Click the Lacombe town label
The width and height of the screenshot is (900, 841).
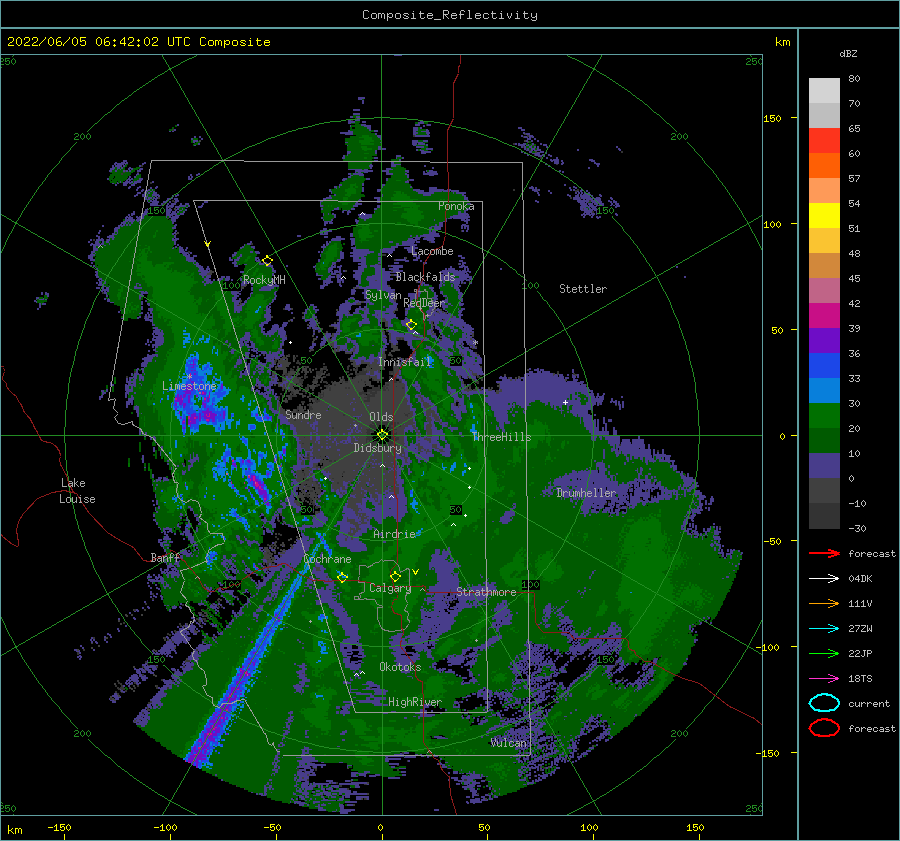tap(432, 251)
